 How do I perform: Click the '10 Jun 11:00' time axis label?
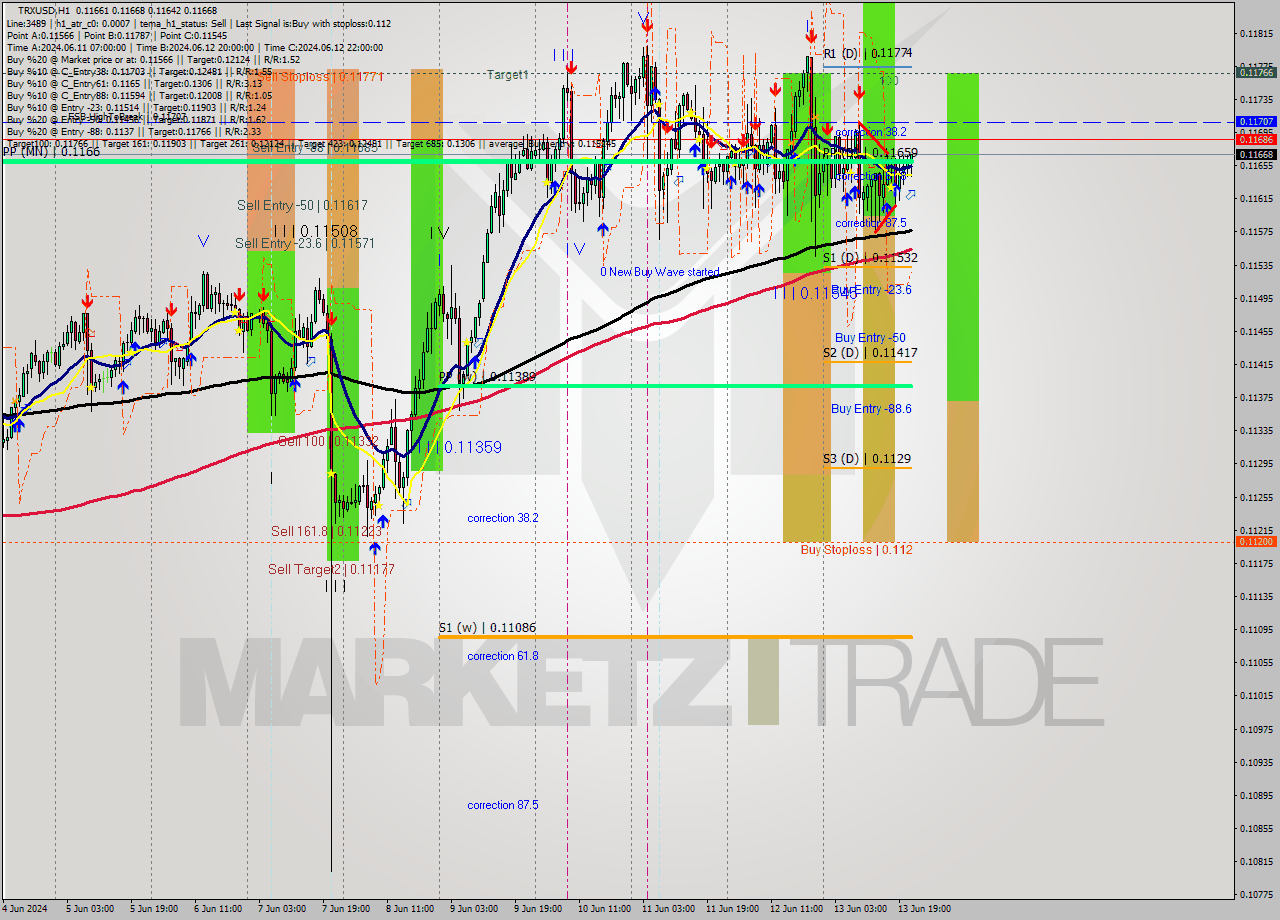pyautogui.click(x=604, y=909)
